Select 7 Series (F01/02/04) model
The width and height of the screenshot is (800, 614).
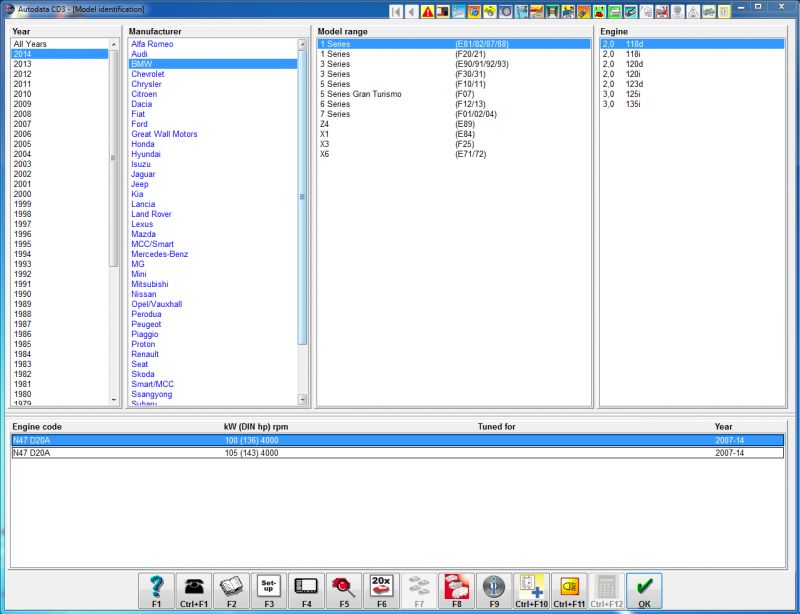454,114
